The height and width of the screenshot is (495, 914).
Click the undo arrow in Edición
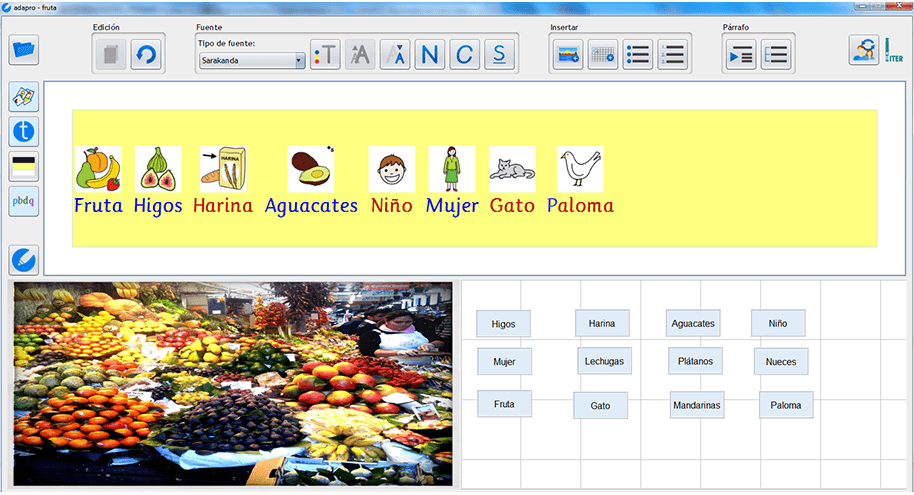click(146, 55)
